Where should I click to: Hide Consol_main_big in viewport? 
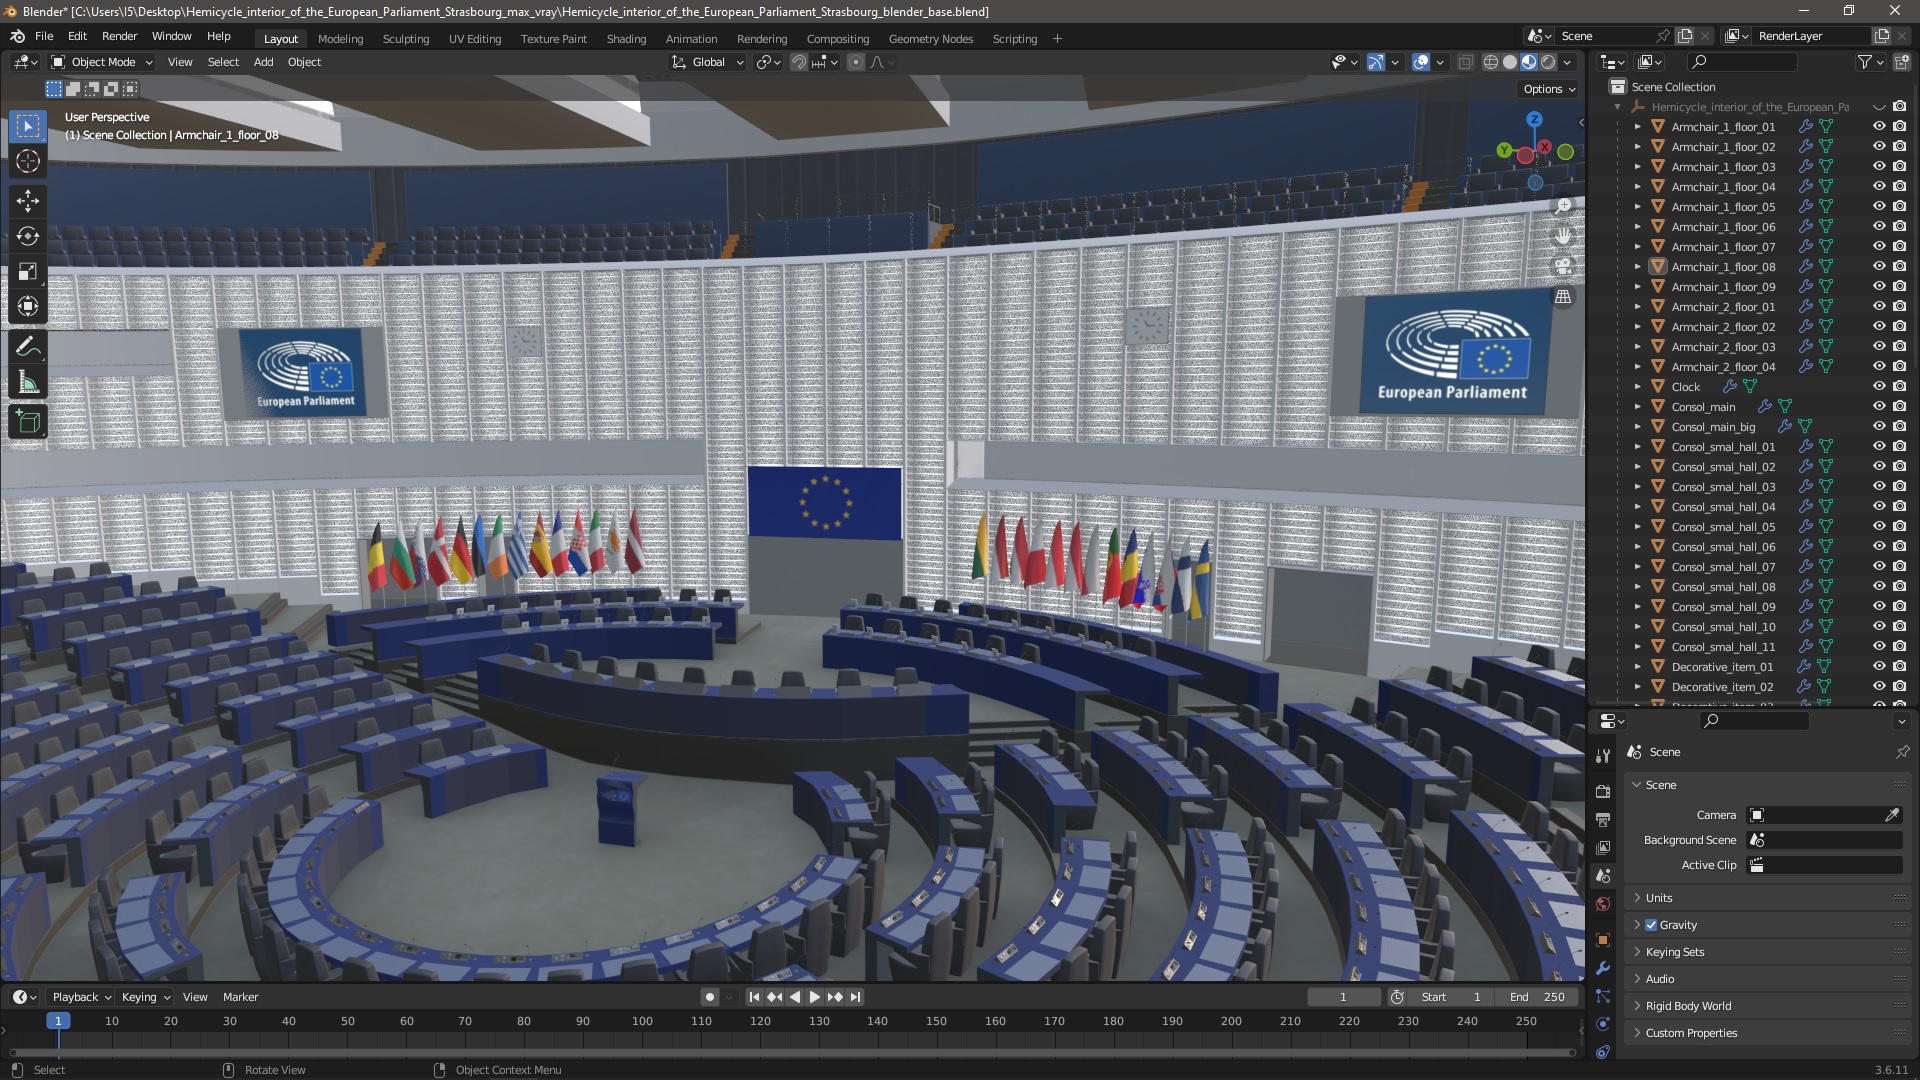point(1879,427)
